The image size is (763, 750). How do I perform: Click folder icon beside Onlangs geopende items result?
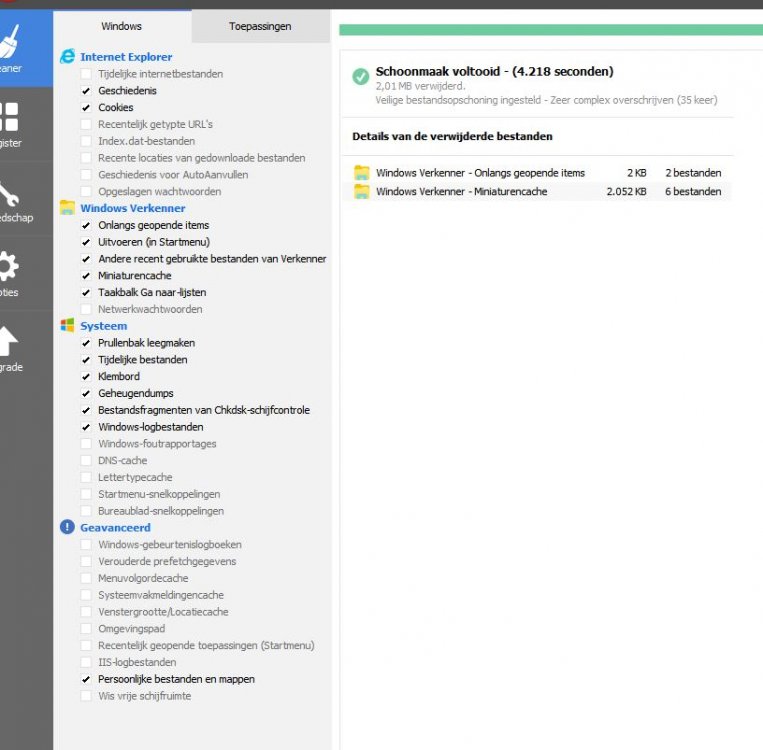(x=362, y=173)
